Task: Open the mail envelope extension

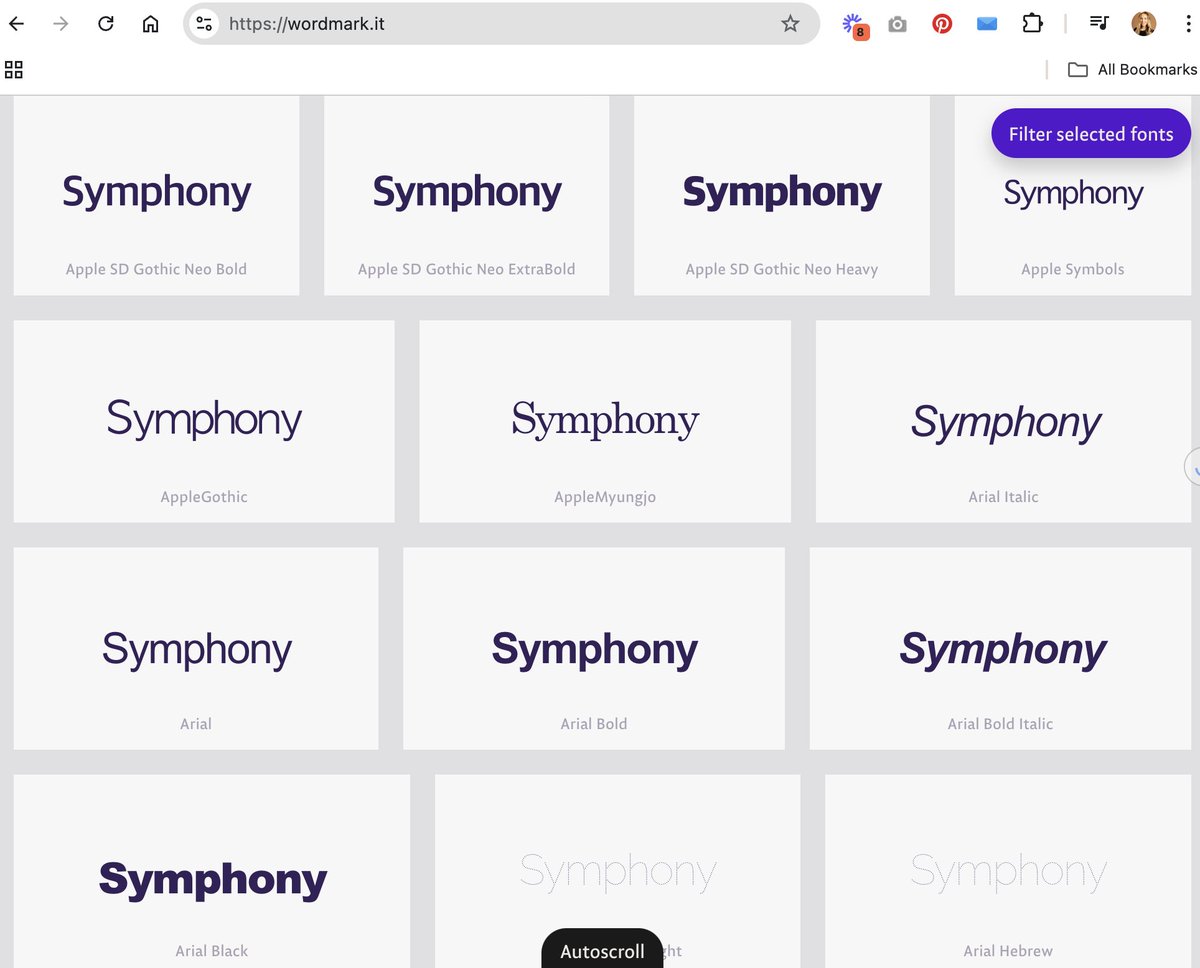Action: 987,24
